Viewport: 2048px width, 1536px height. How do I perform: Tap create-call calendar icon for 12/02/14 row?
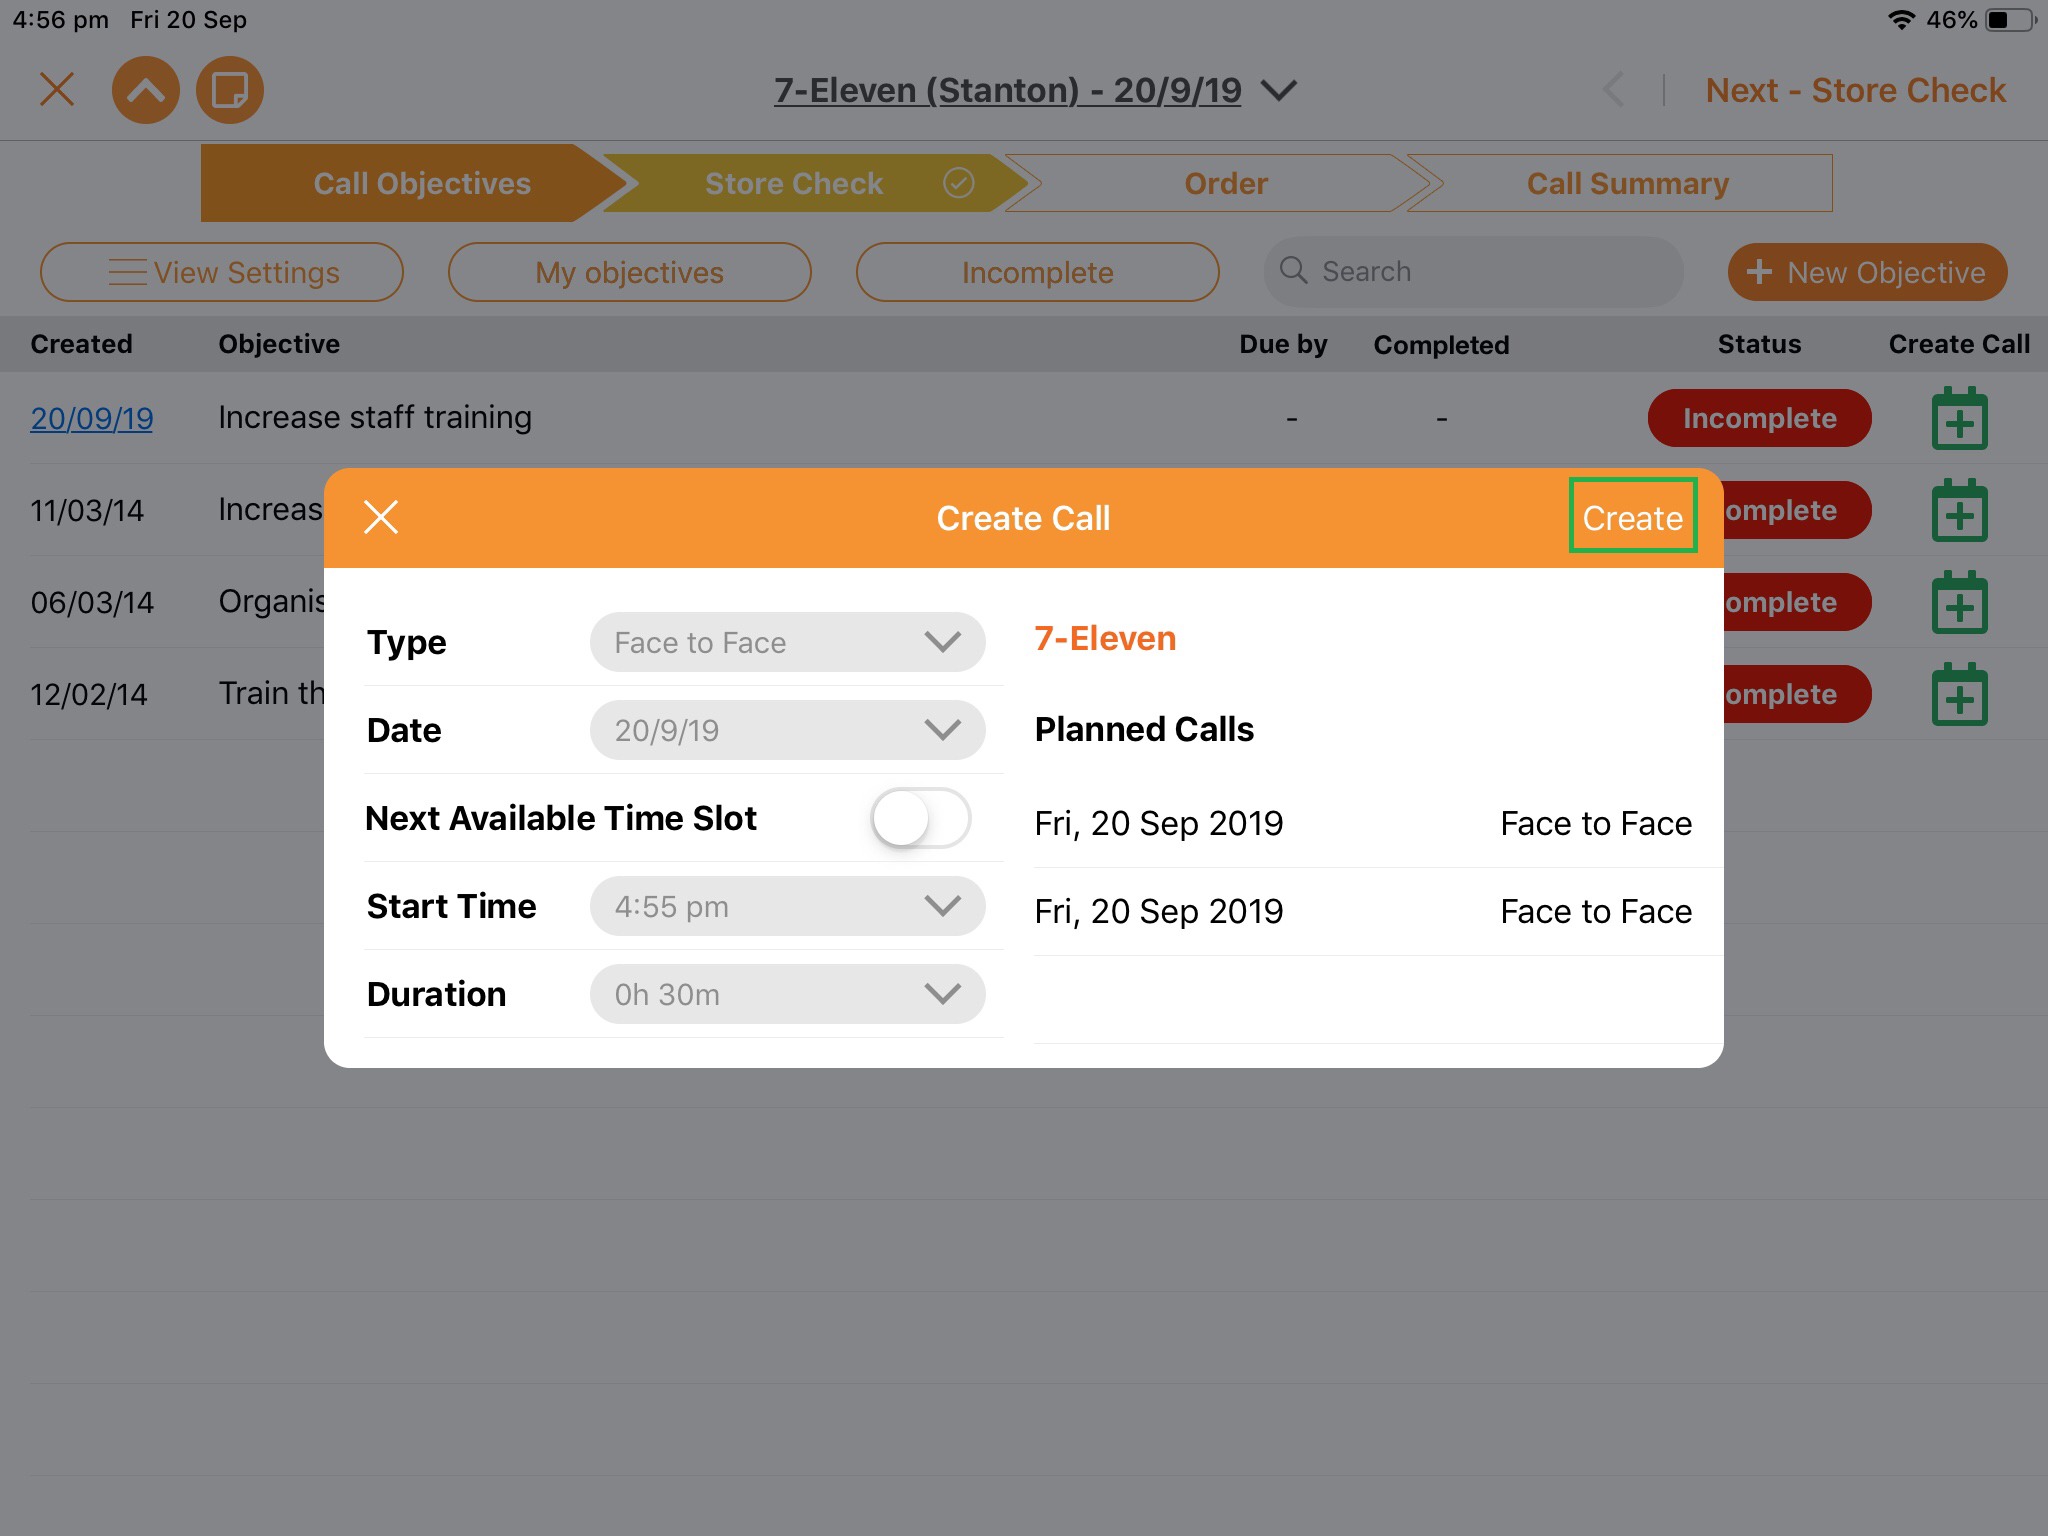click(1959, 695)
